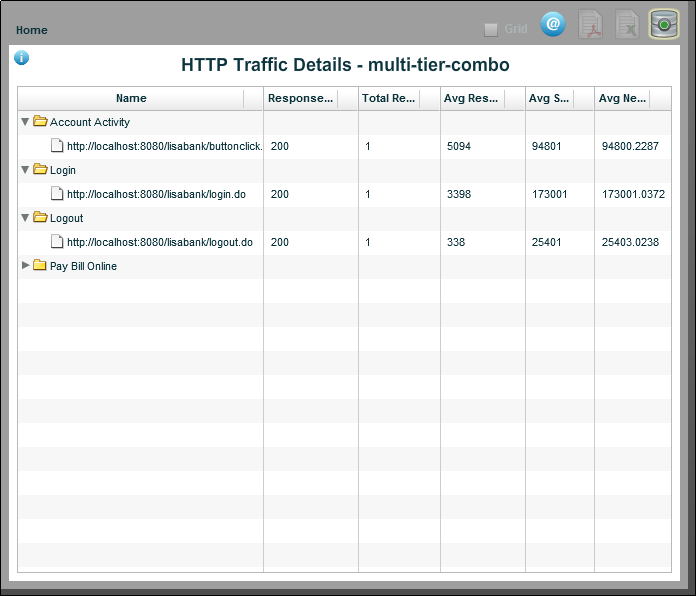
Task: Expand the Pay Bill Online folder
Action: pyautogui.click(x=25, y=265)
